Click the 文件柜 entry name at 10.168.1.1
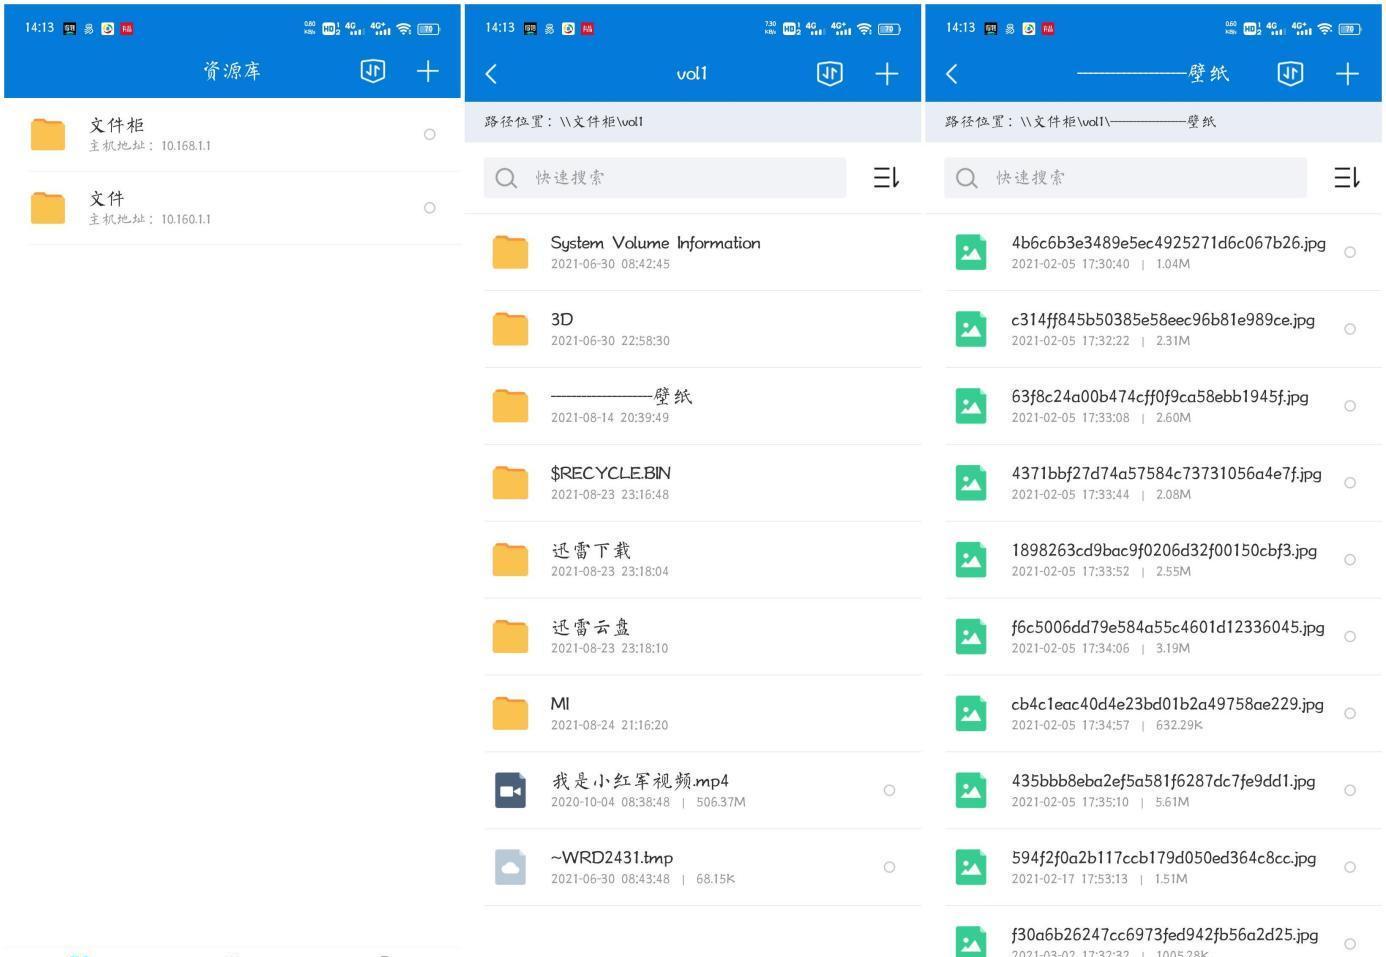The height and width of the screenshot is (957, 1386). click(117, 125)
